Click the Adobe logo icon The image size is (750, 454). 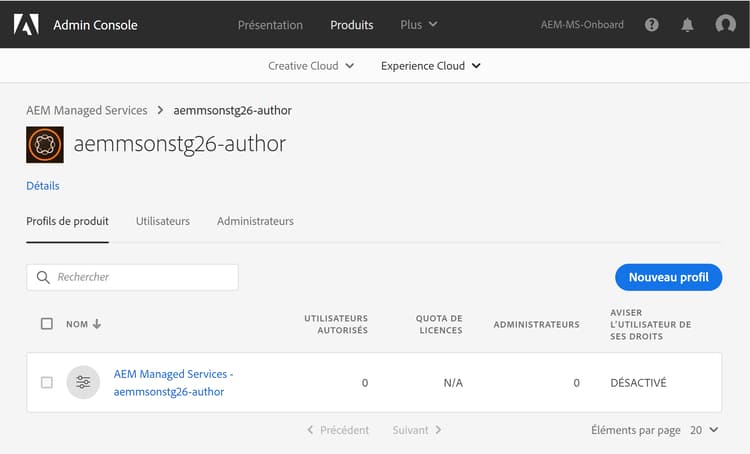point(26,24)
